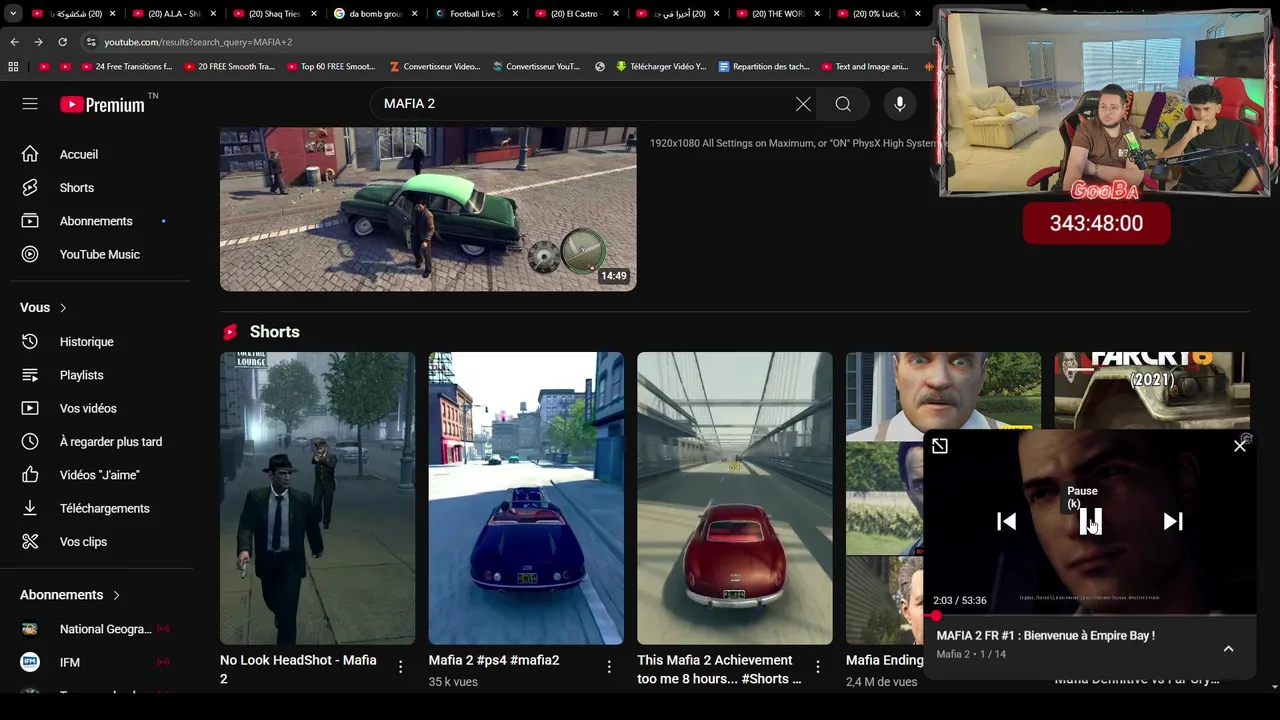Start voice search with the microphone
Image resolution: width=1280 pixels, height=720 pixels.
pyautogui.click(x=900, y=104)
